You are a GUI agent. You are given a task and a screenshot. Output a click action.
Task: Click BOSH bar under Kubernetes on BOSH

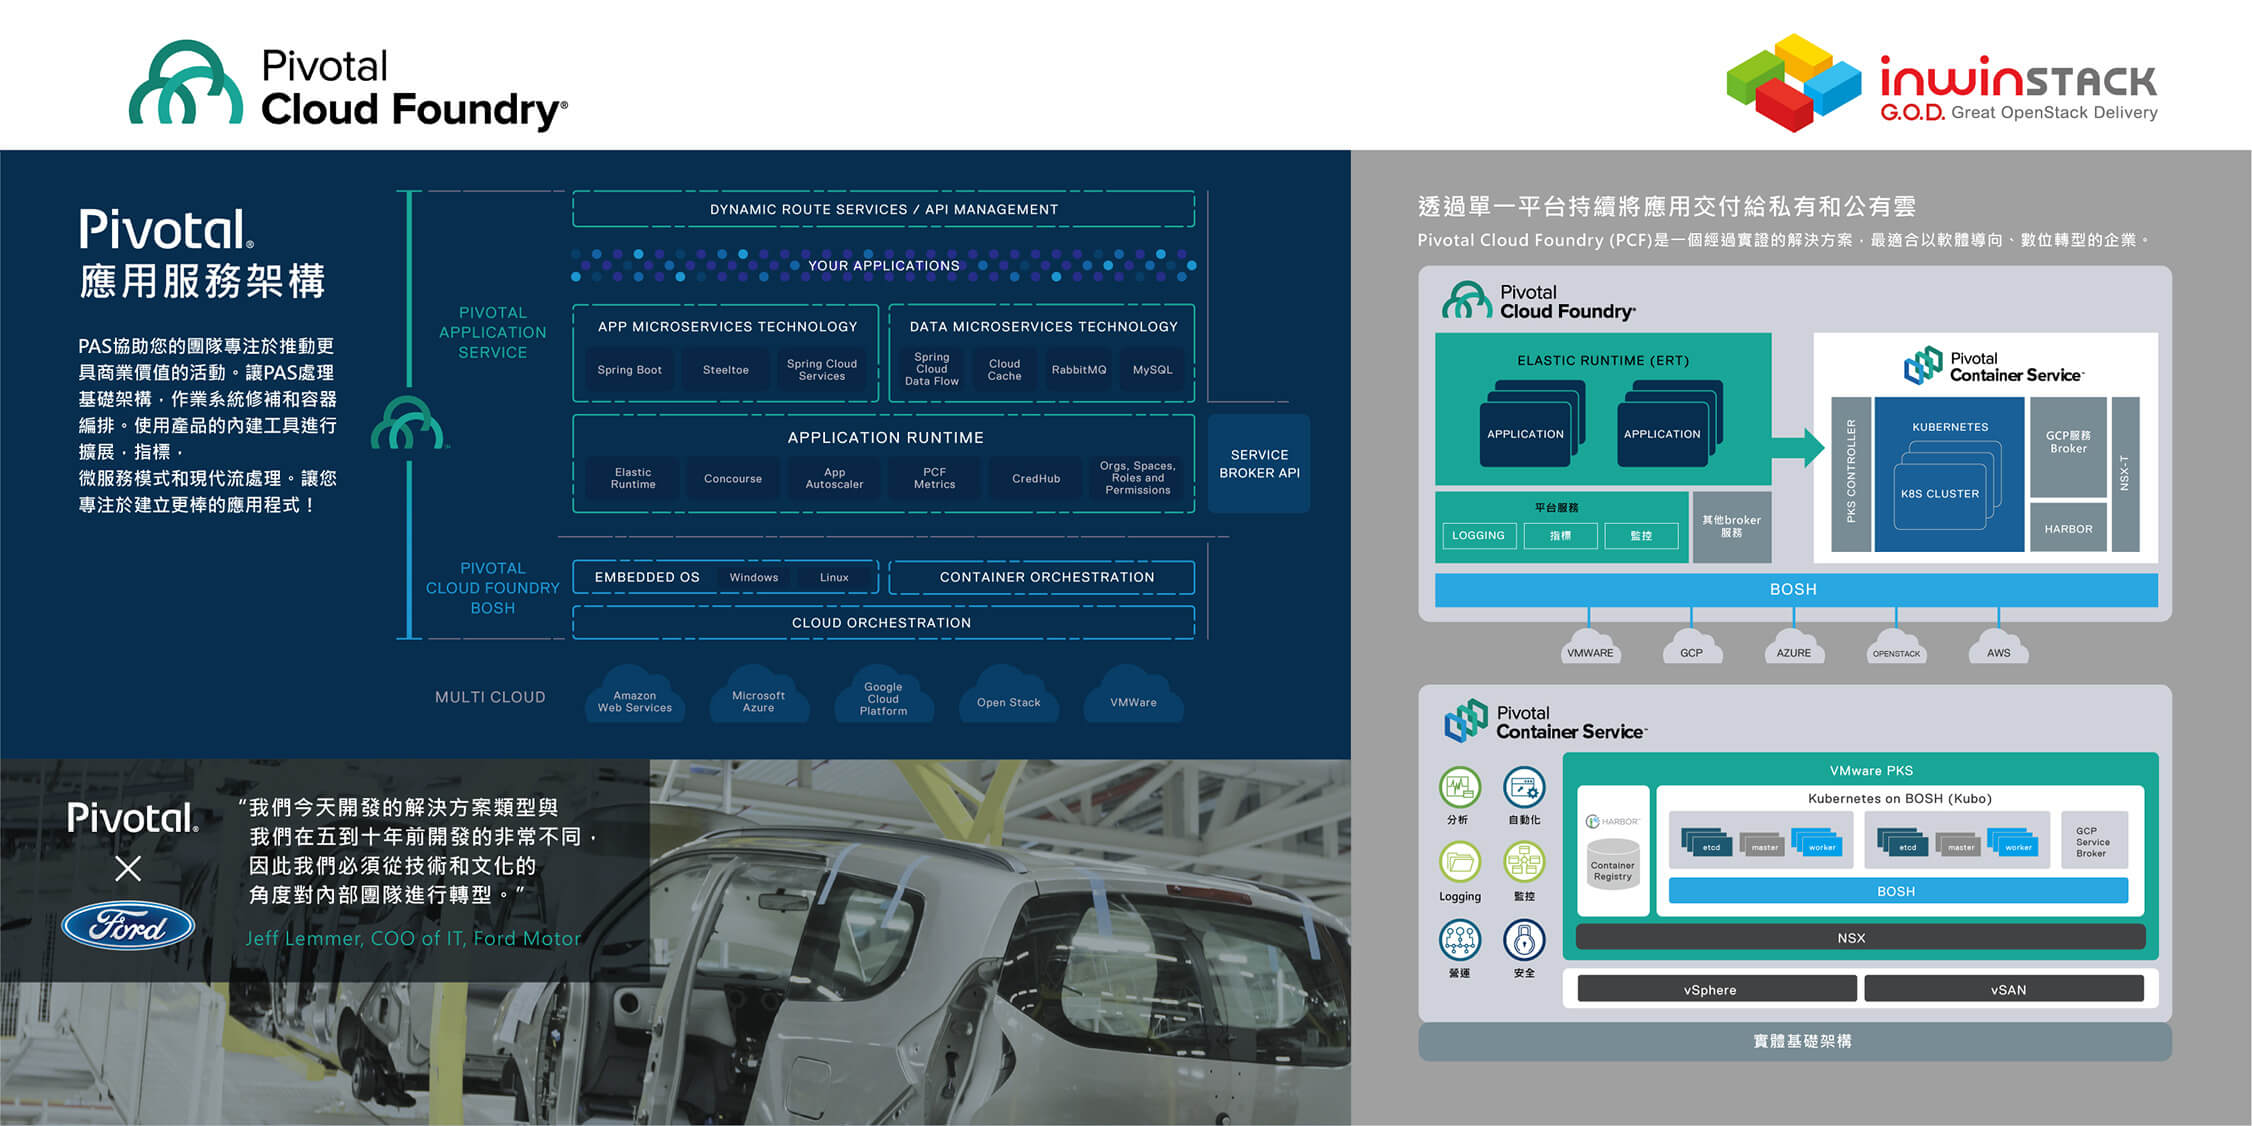pyautogui.click(x=1898, y=890)
